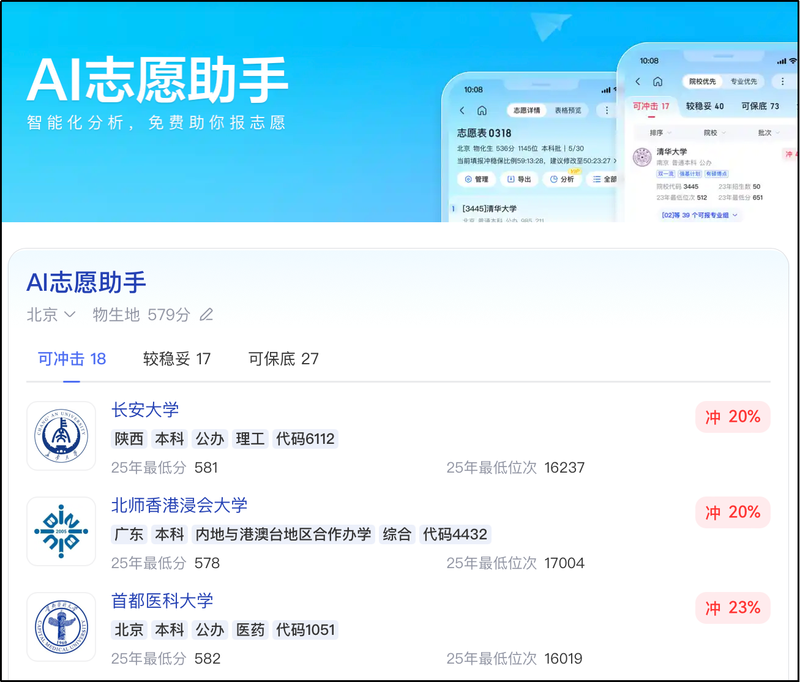Screen dimensions: 800x682
Task: Click the 物生地 subject text
Action: (116, 315)
